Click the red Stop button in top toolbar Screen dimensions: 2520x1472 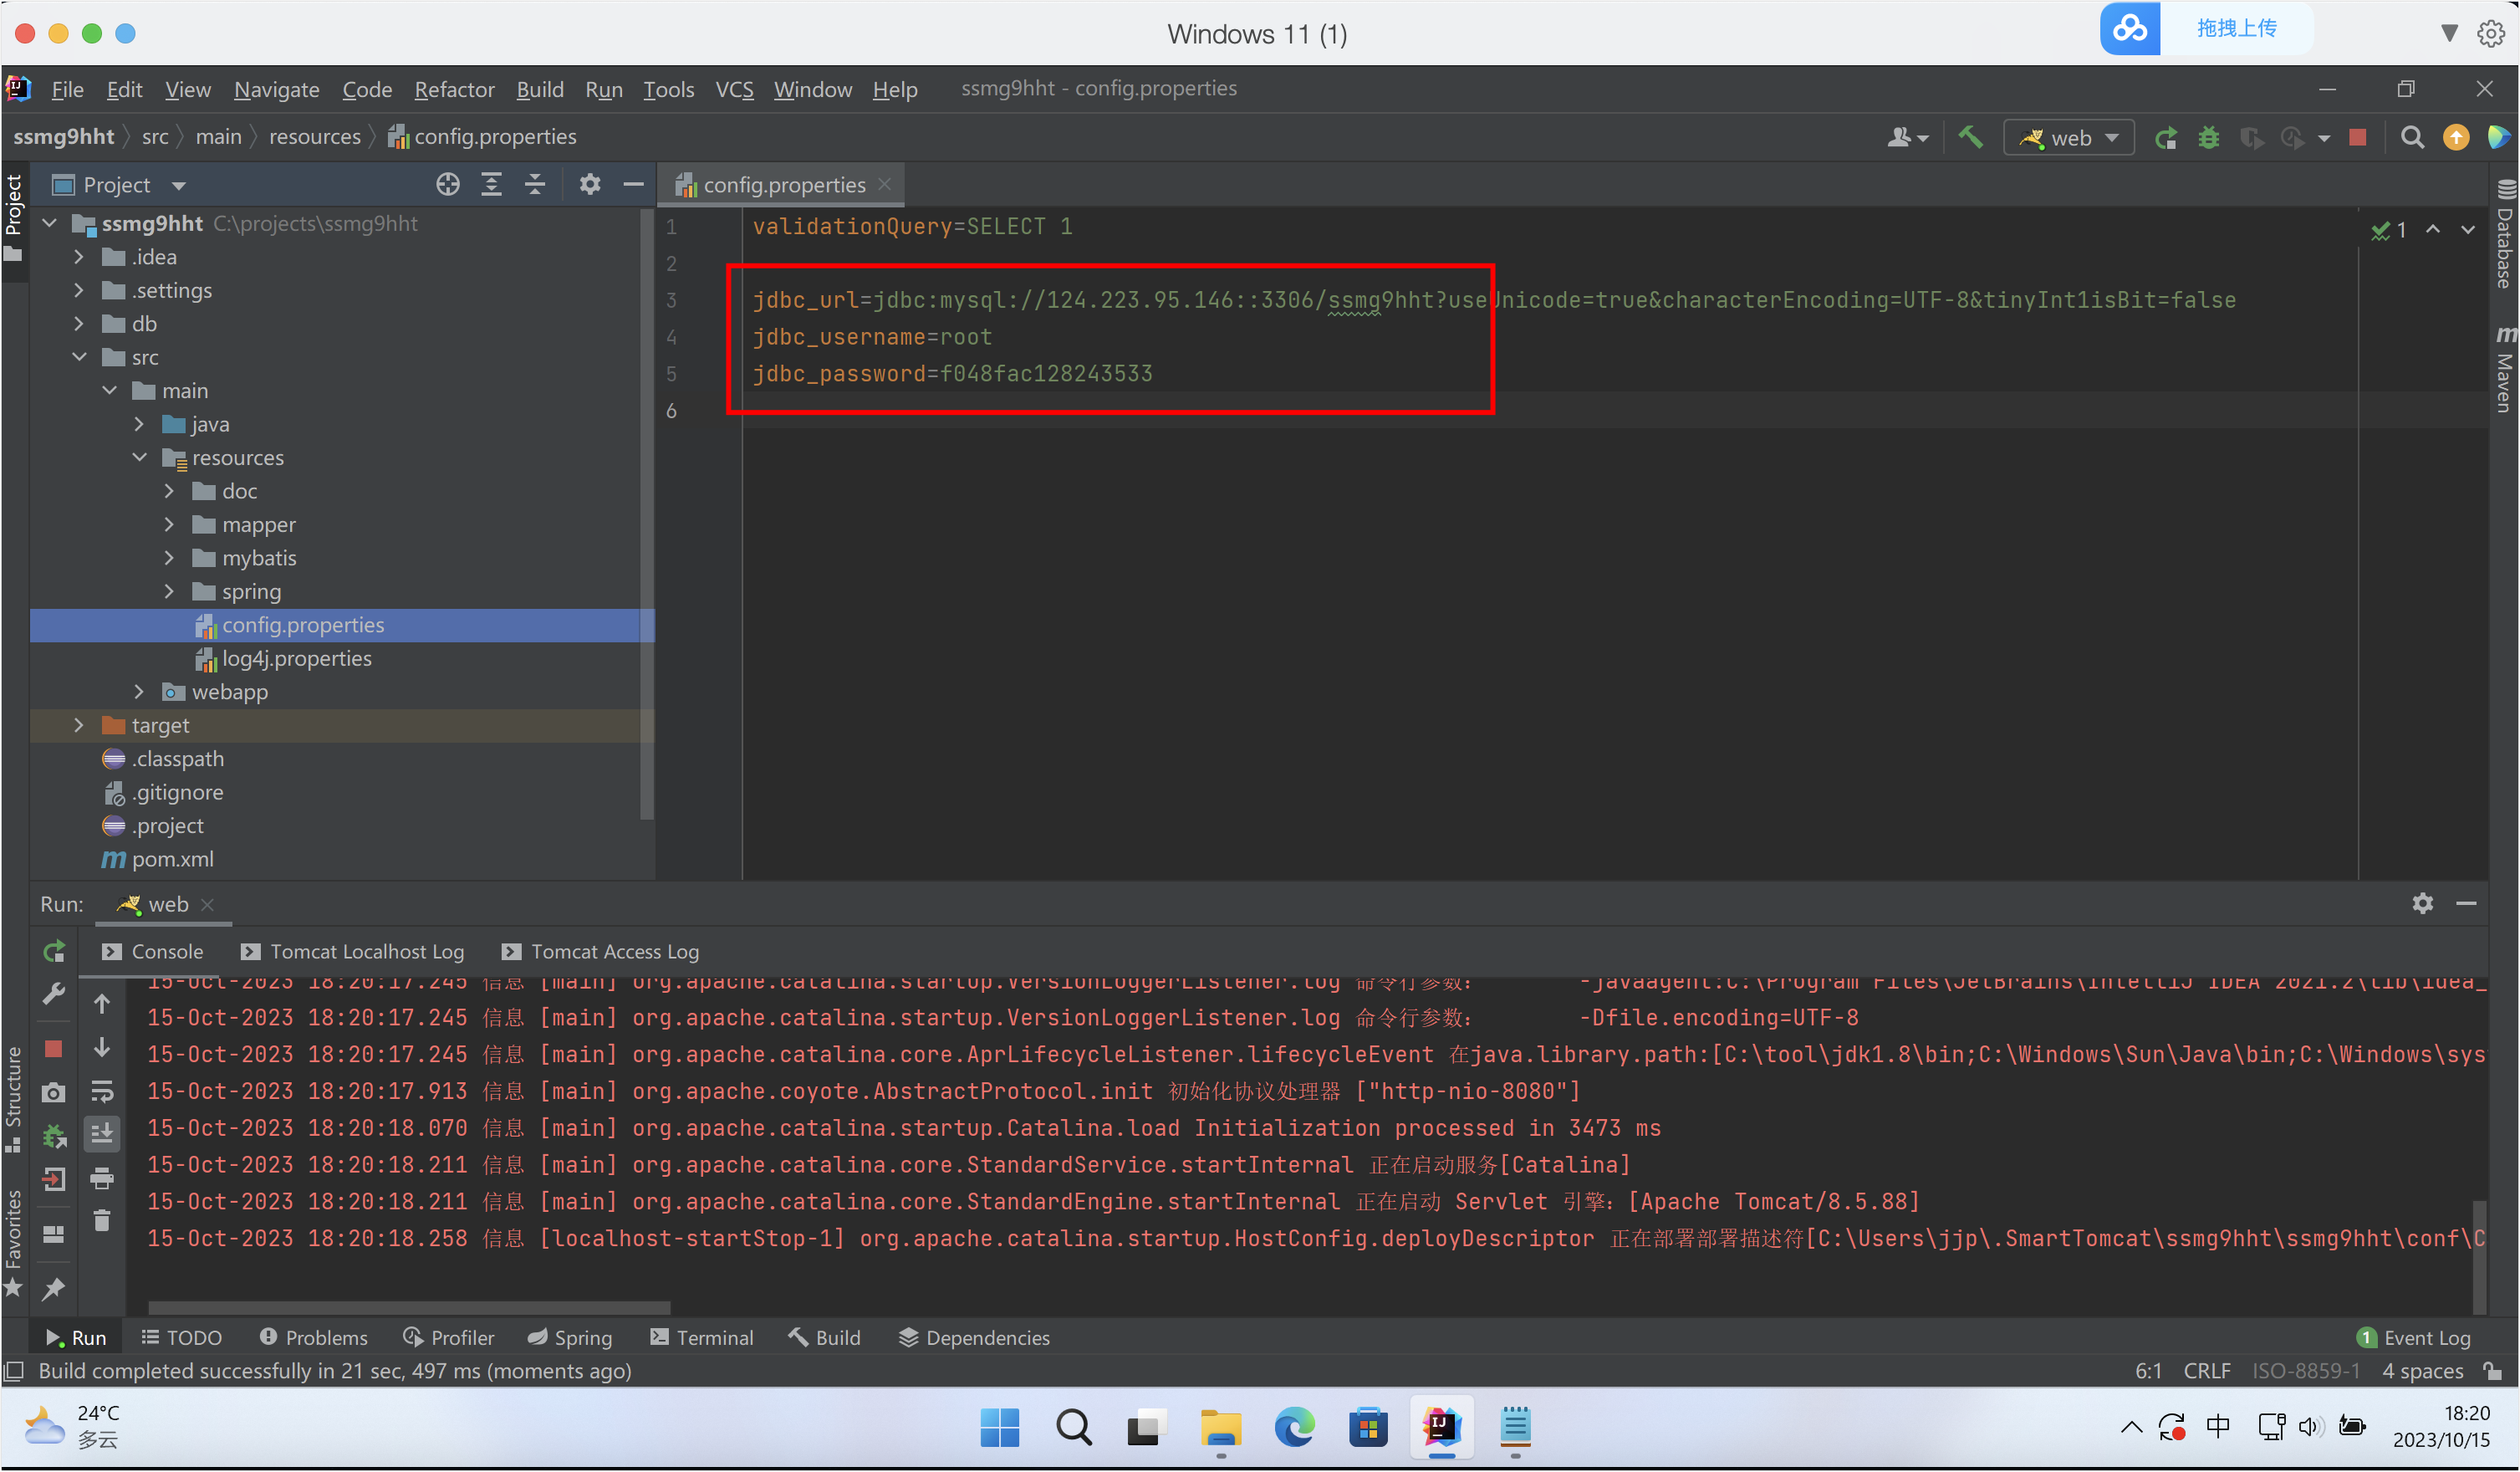pyautogui.click(x=2357, y=137)
